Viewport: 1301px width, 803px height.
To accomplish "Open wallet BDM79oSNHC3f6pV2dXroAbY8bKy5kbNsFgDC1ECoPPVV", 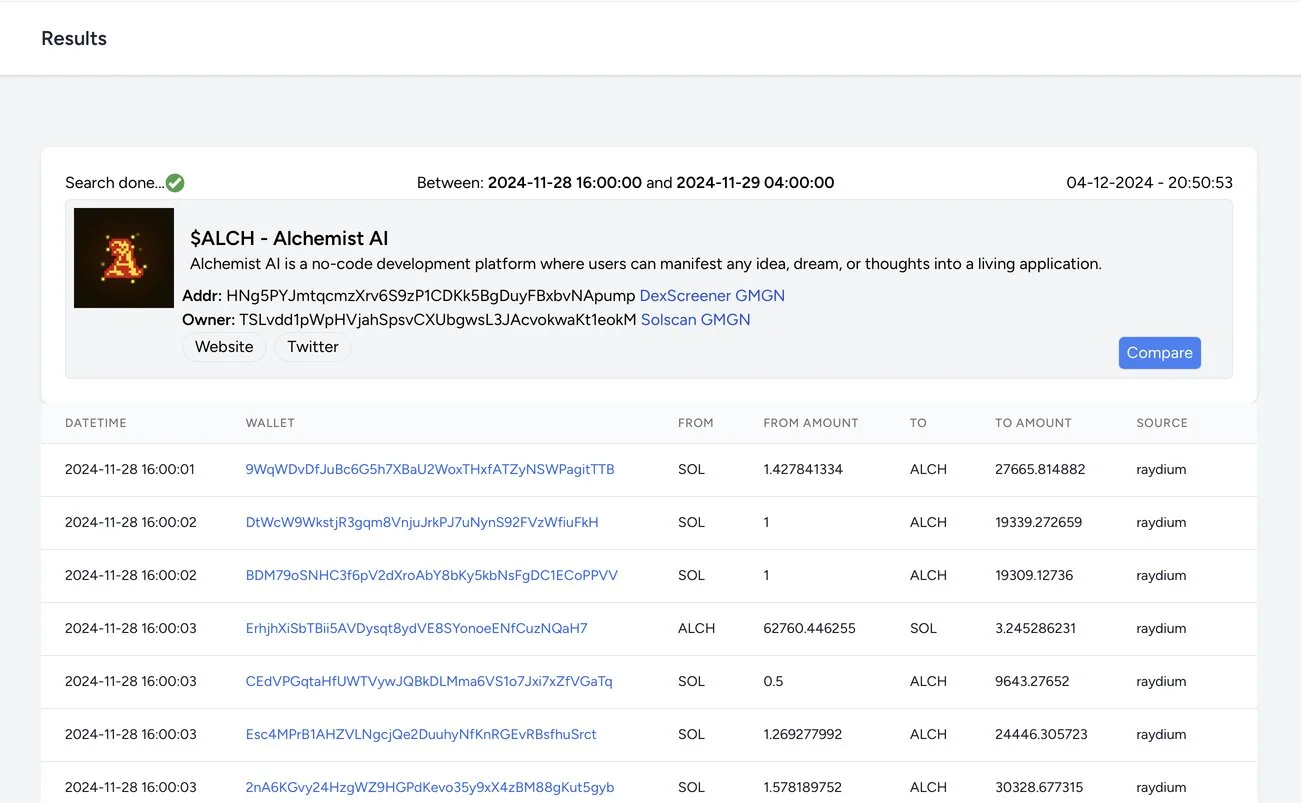I will (432, 575).
